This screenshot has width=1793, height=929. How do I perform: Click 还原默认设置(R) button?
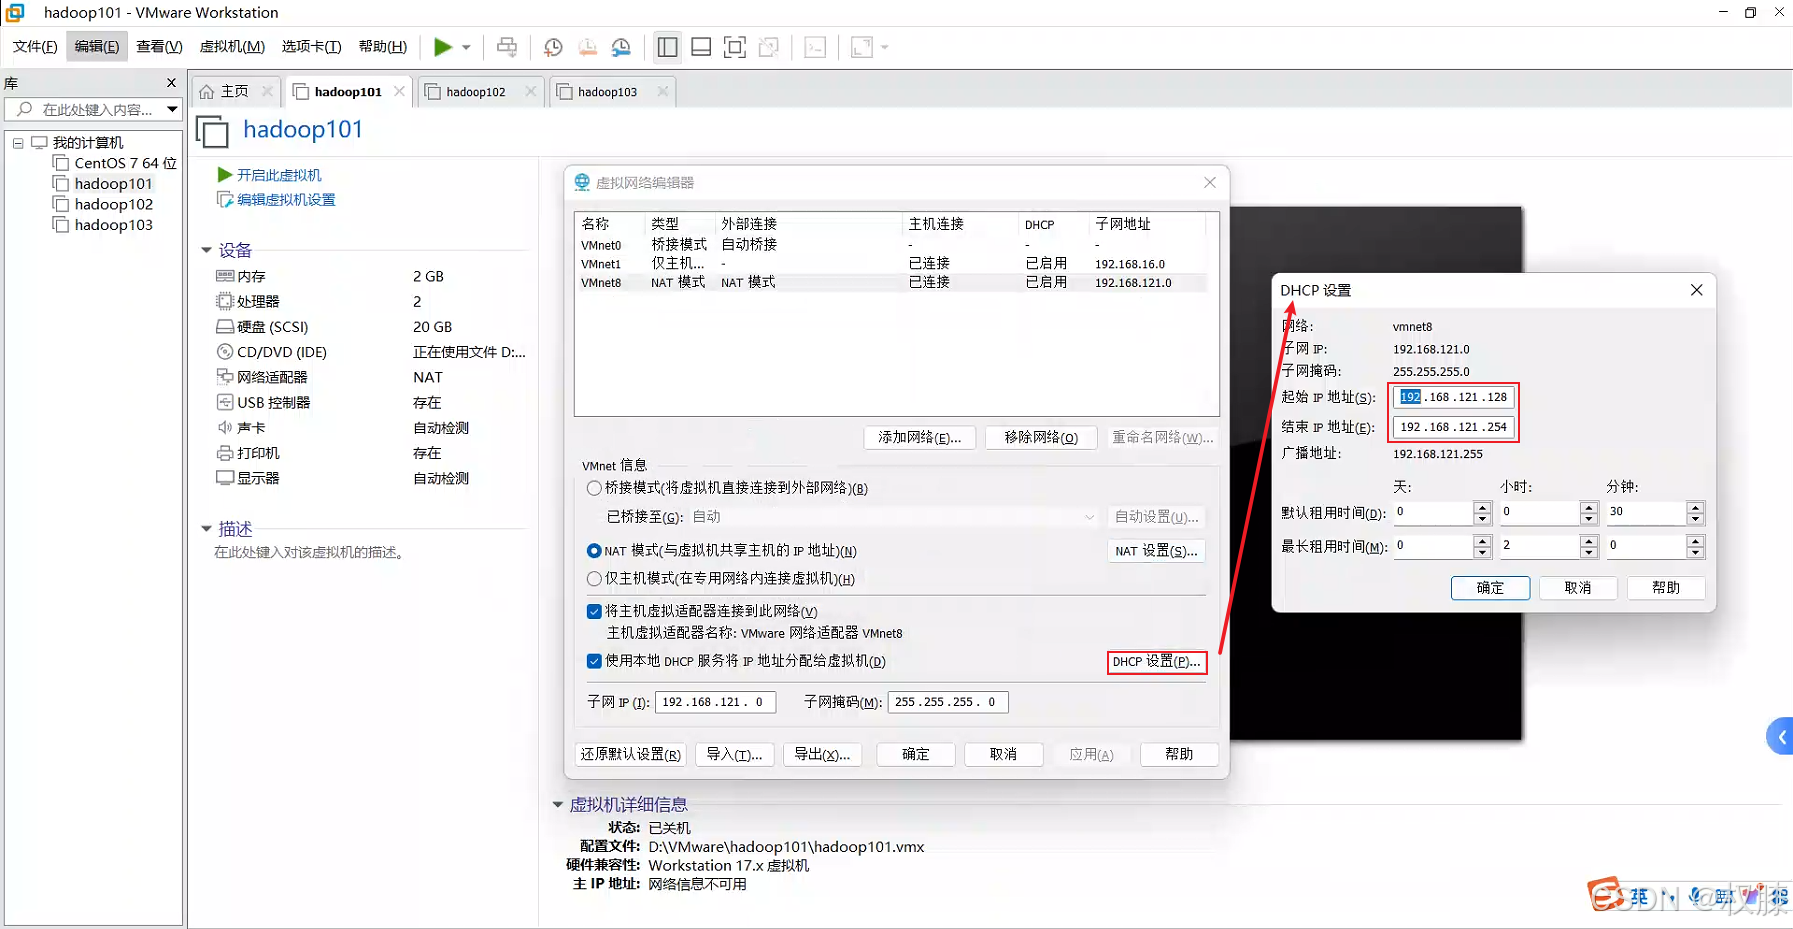tap(630, 755)
